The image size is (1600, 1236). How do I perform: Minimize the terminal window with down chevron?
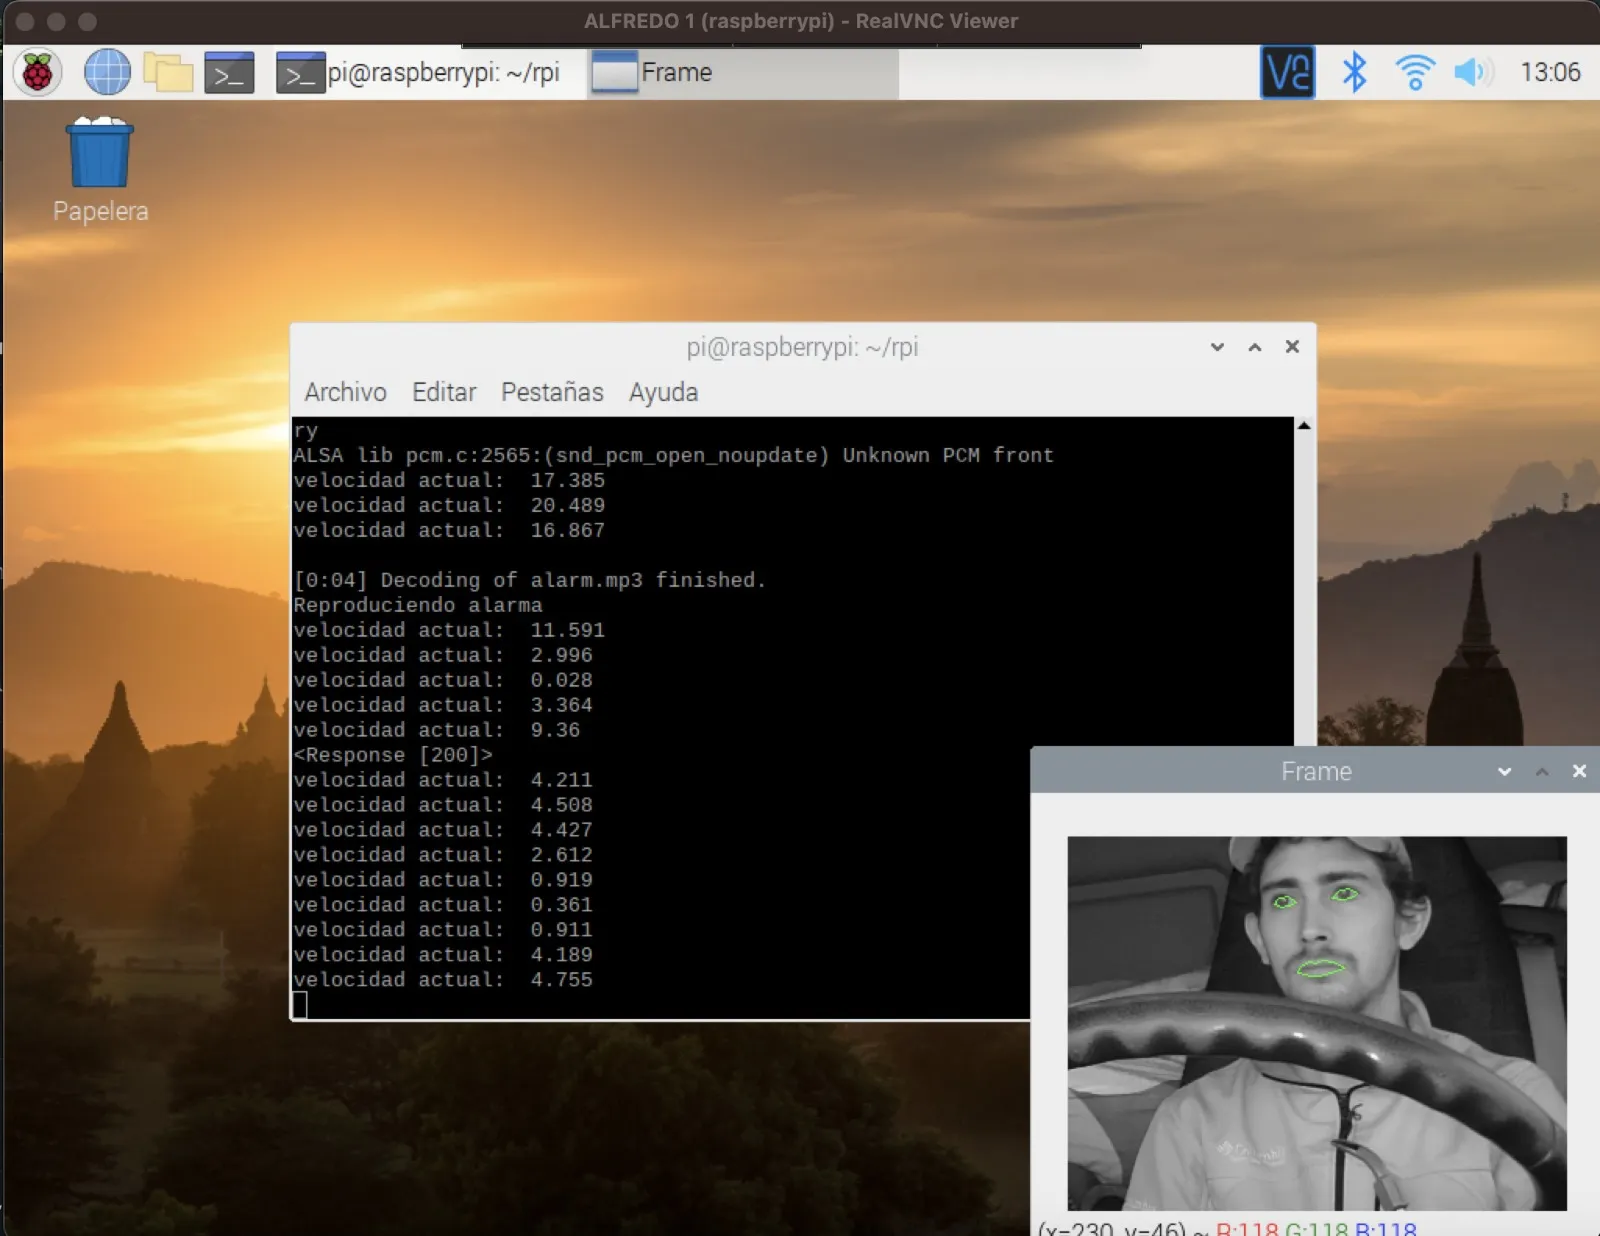coord(1217,347)
